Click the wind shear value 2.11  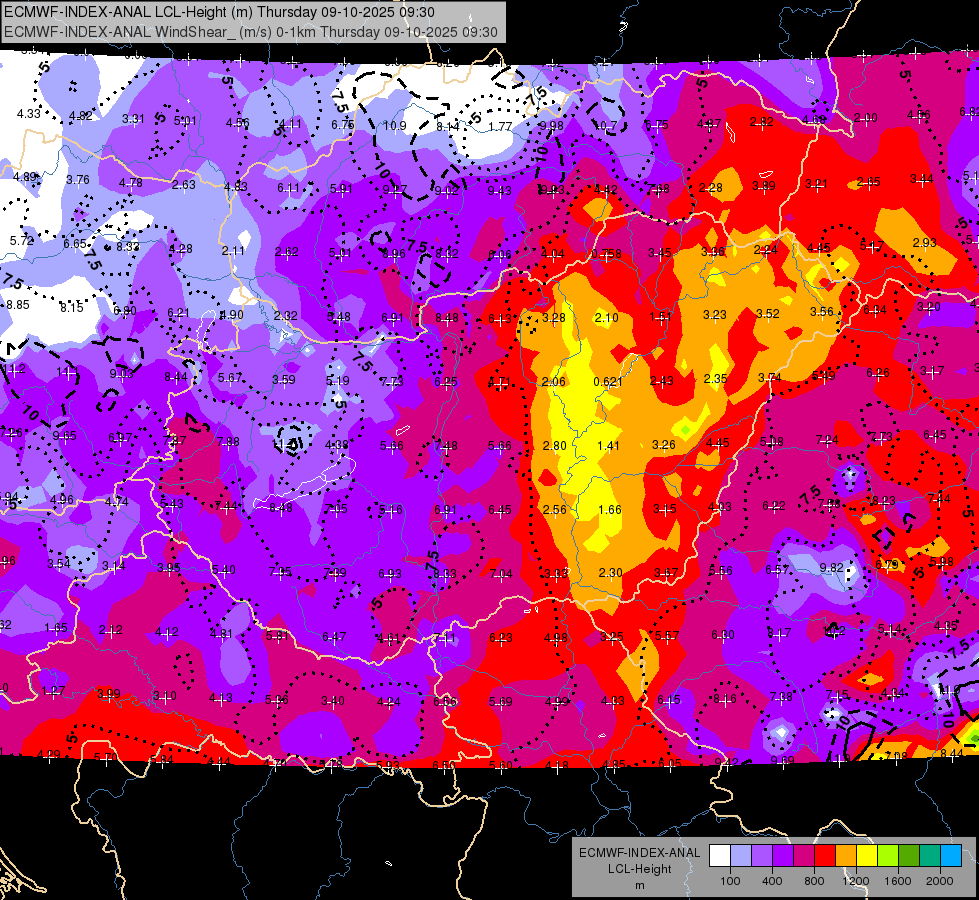233,250
